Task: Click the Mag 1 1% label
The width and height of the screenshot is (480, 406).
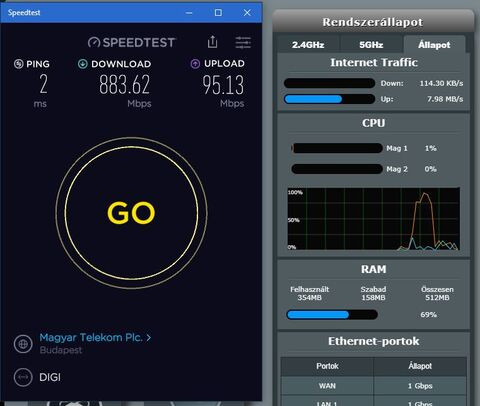Action: click(411, 148)
